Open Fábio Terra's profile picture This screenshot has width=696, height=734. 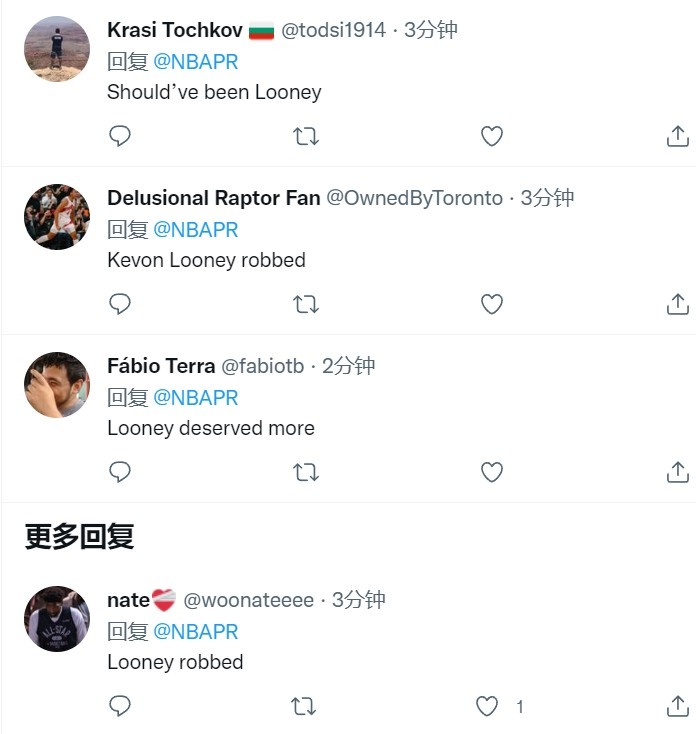(57, 385)
